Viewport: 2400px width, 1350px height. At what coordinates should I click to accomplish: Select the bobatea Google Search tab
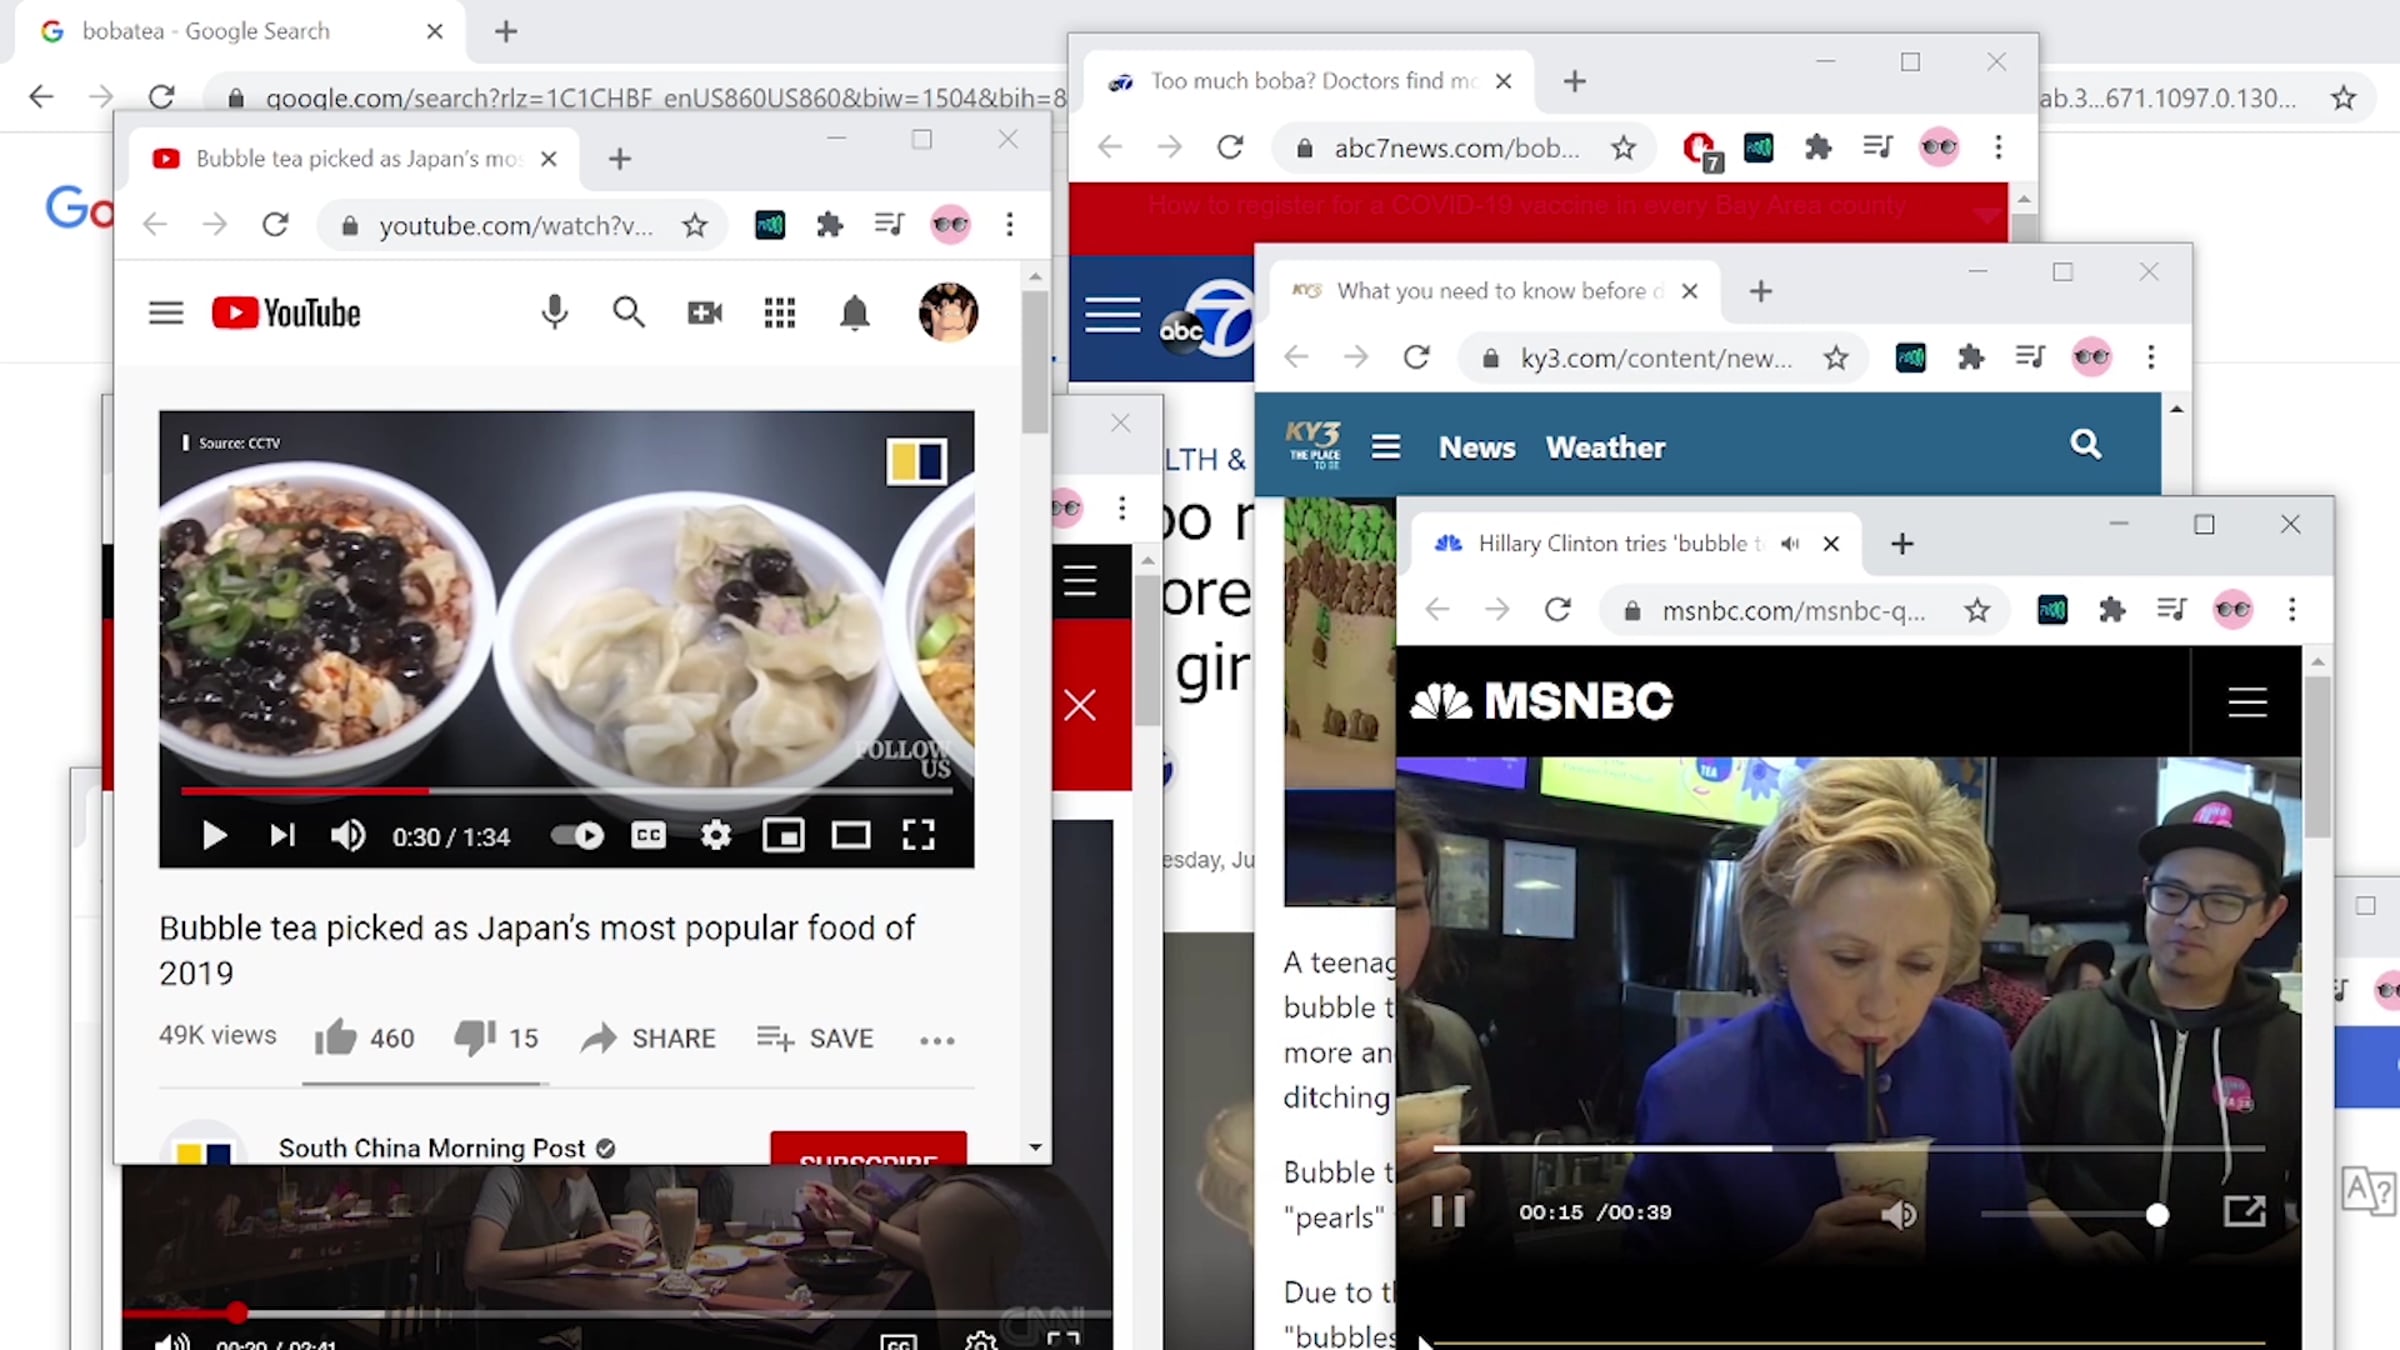(x=240, y=31)
